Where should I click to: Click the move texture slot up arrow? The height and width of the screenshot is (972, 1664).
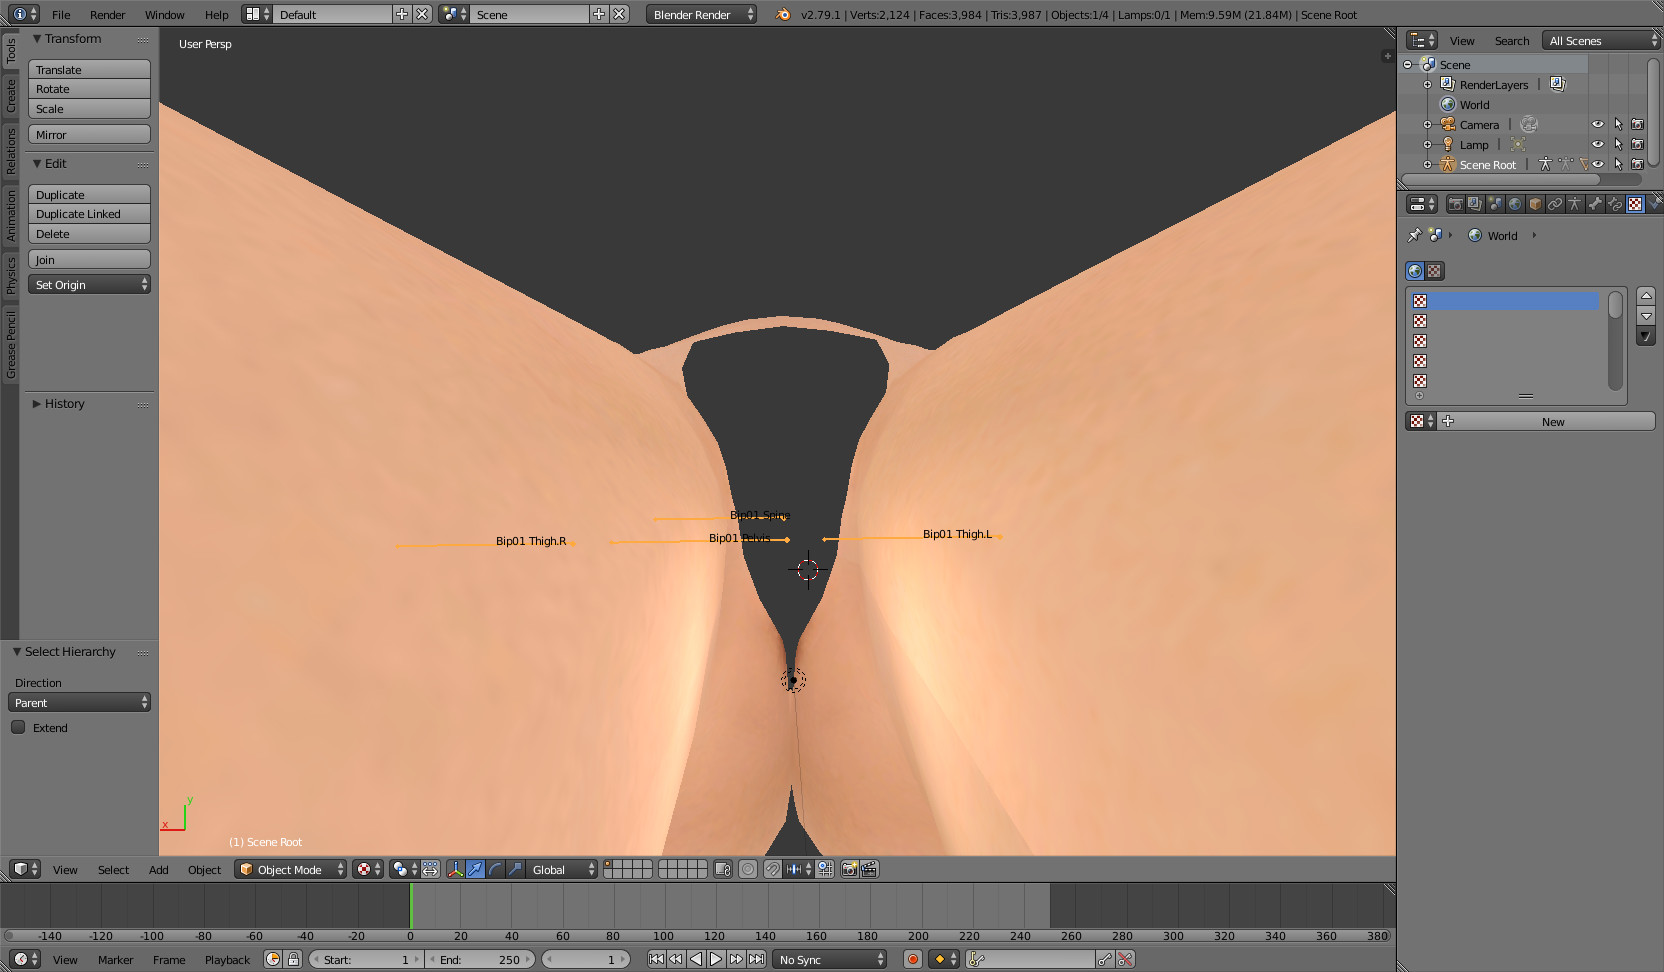[1646, 296]
